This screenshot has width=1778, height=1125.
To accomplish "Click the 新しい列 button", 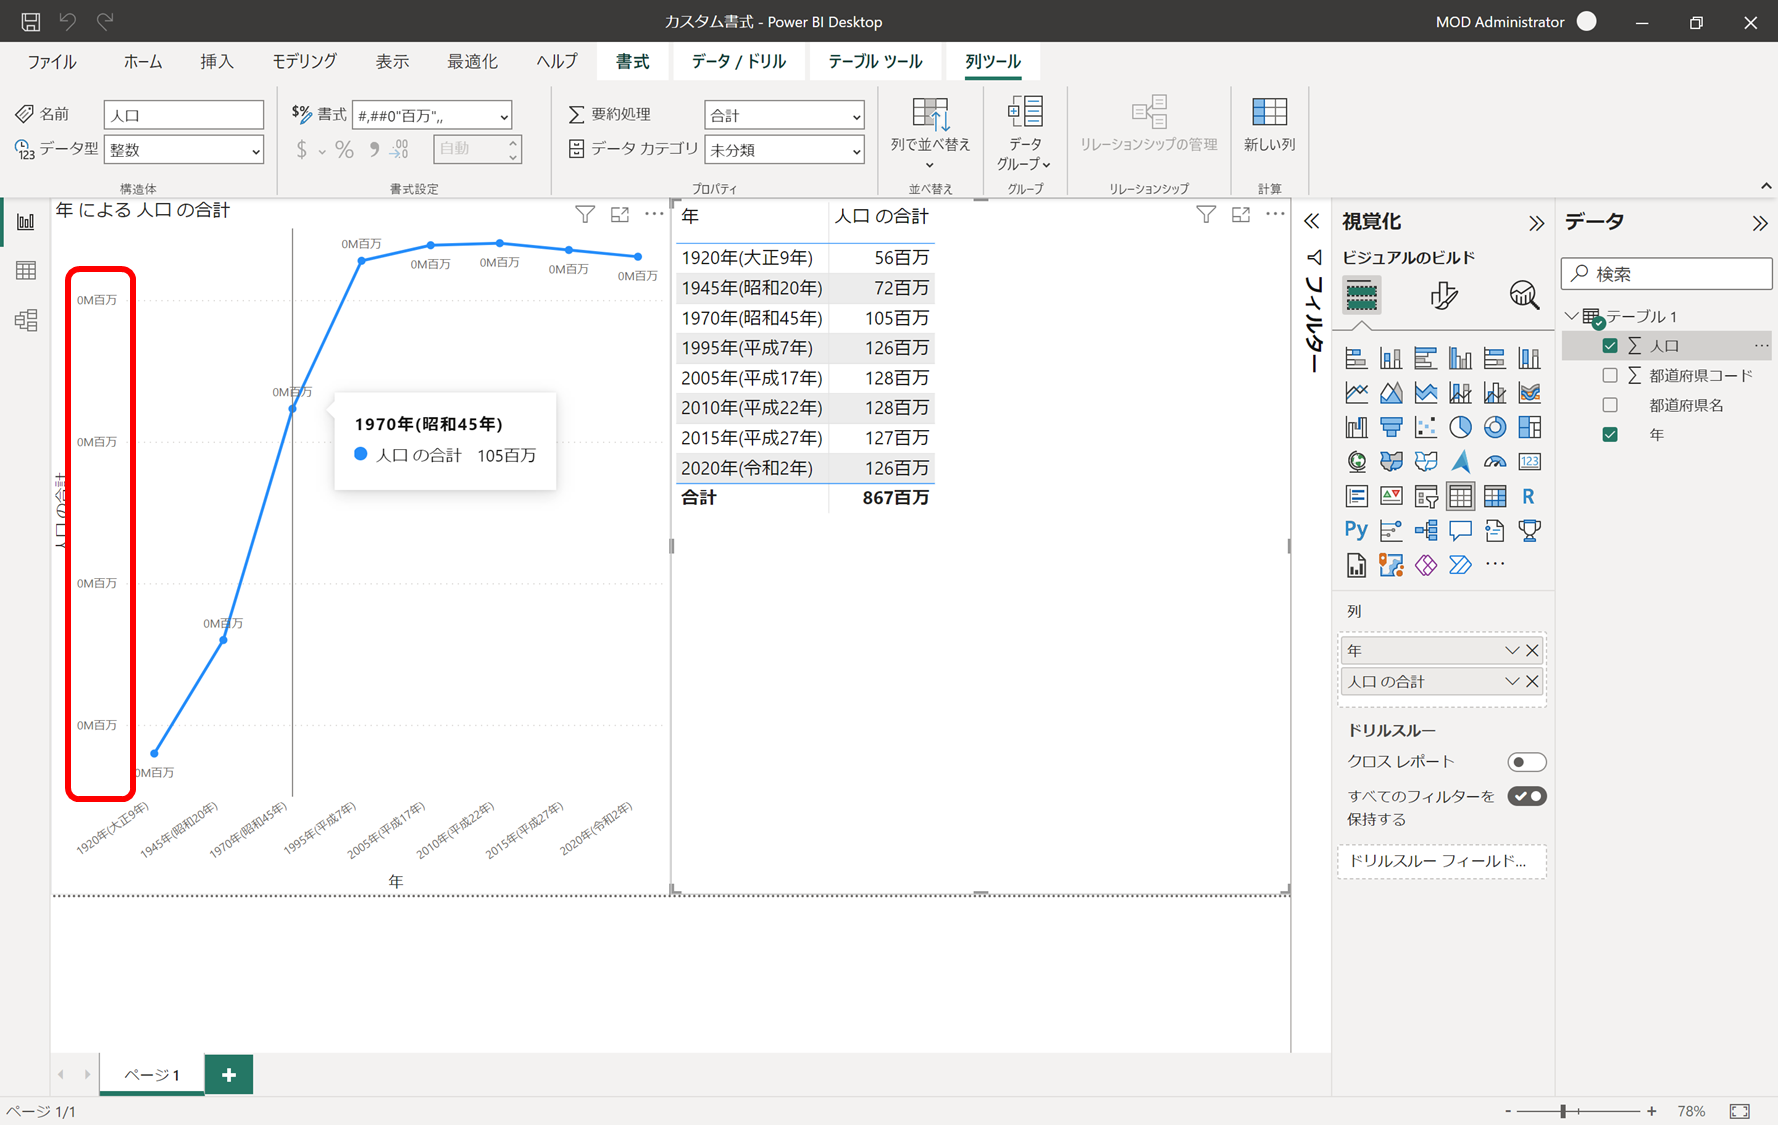I will 1269,125.
